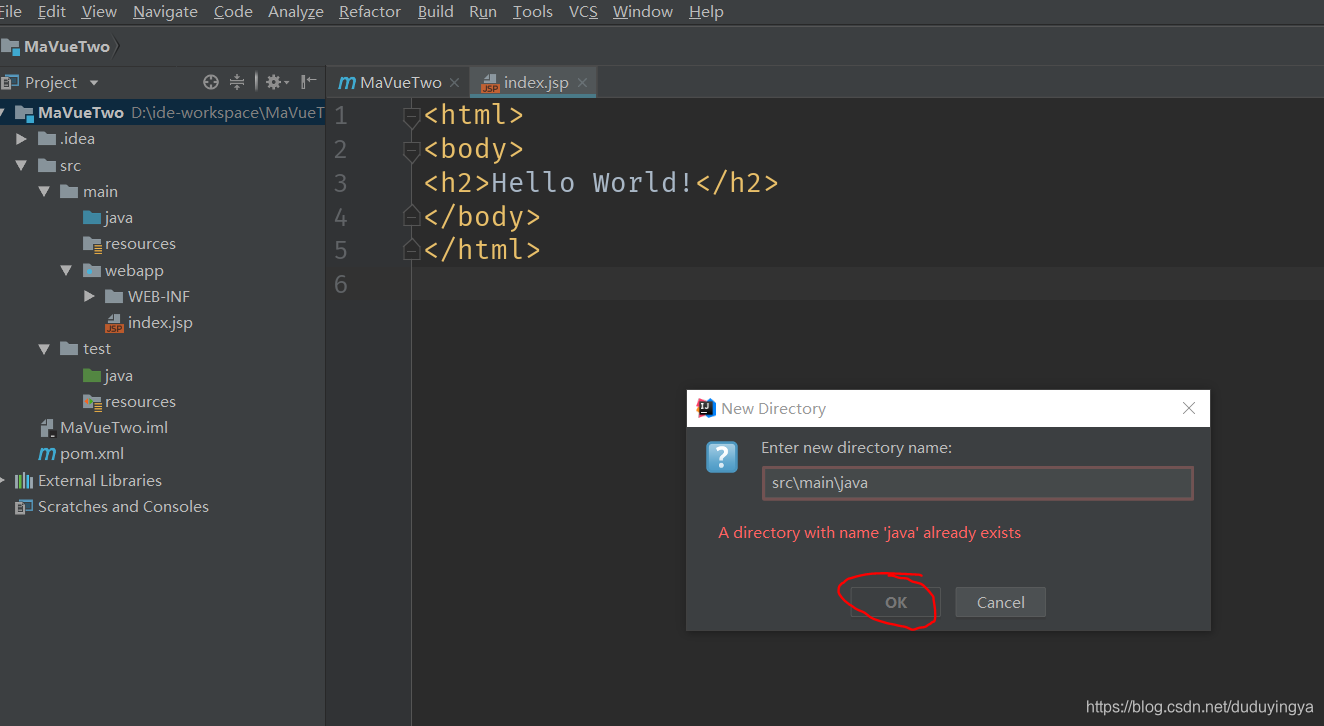Click the question mark icon in dialog
Viewport: 1324px width, 726px height.
click(722, 458)
